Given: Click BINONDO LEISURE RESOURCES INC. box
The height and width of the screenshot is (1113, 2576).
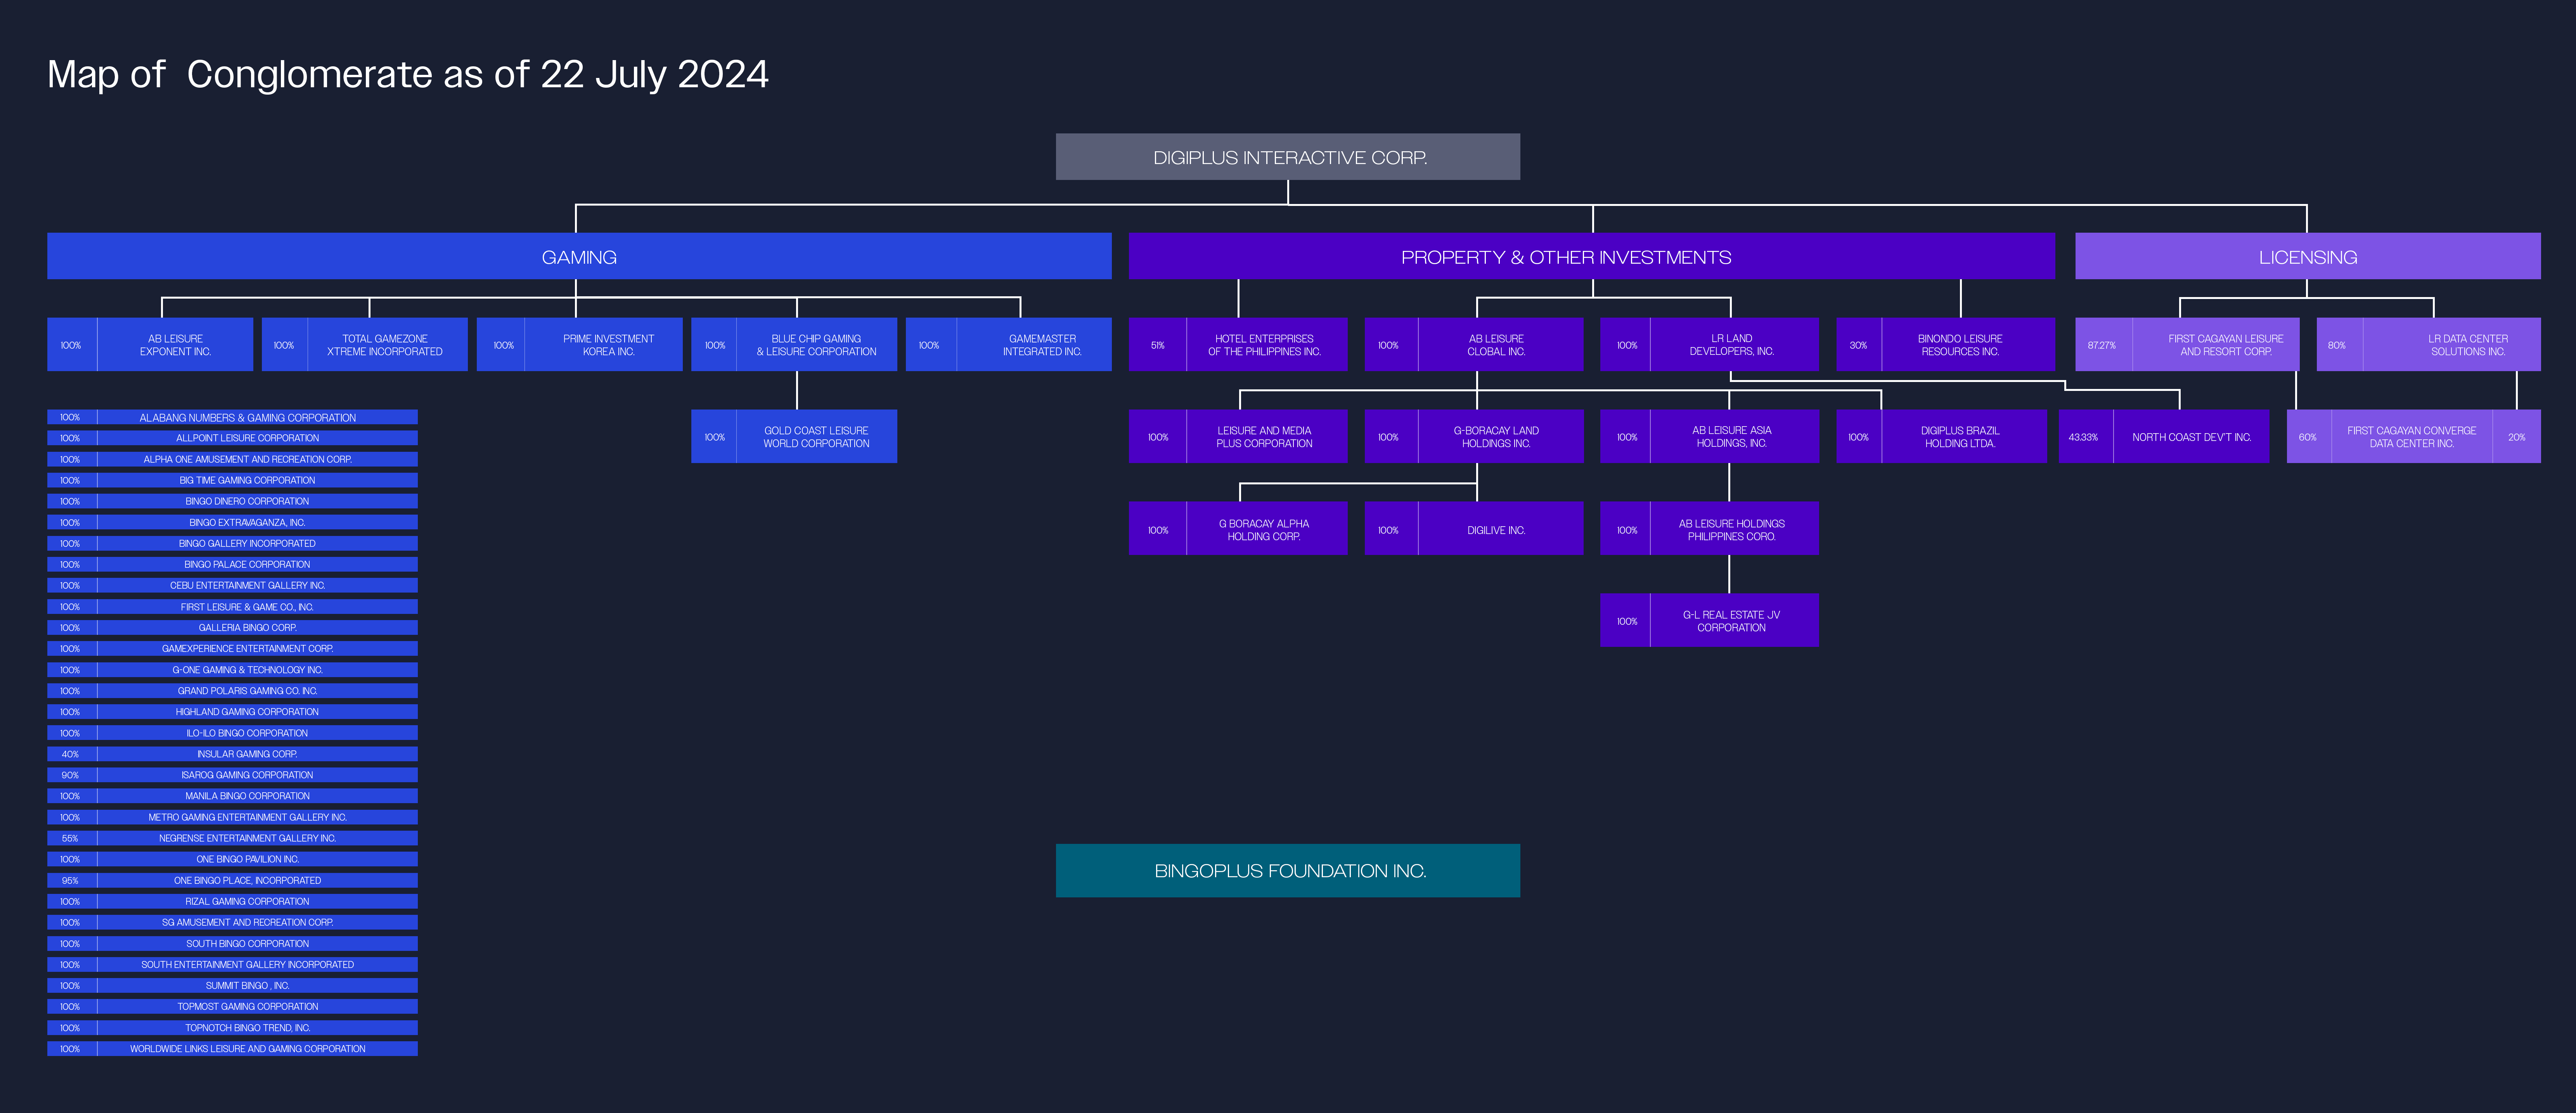Looking at the screenshot, I should click(x=1945, y=345).
